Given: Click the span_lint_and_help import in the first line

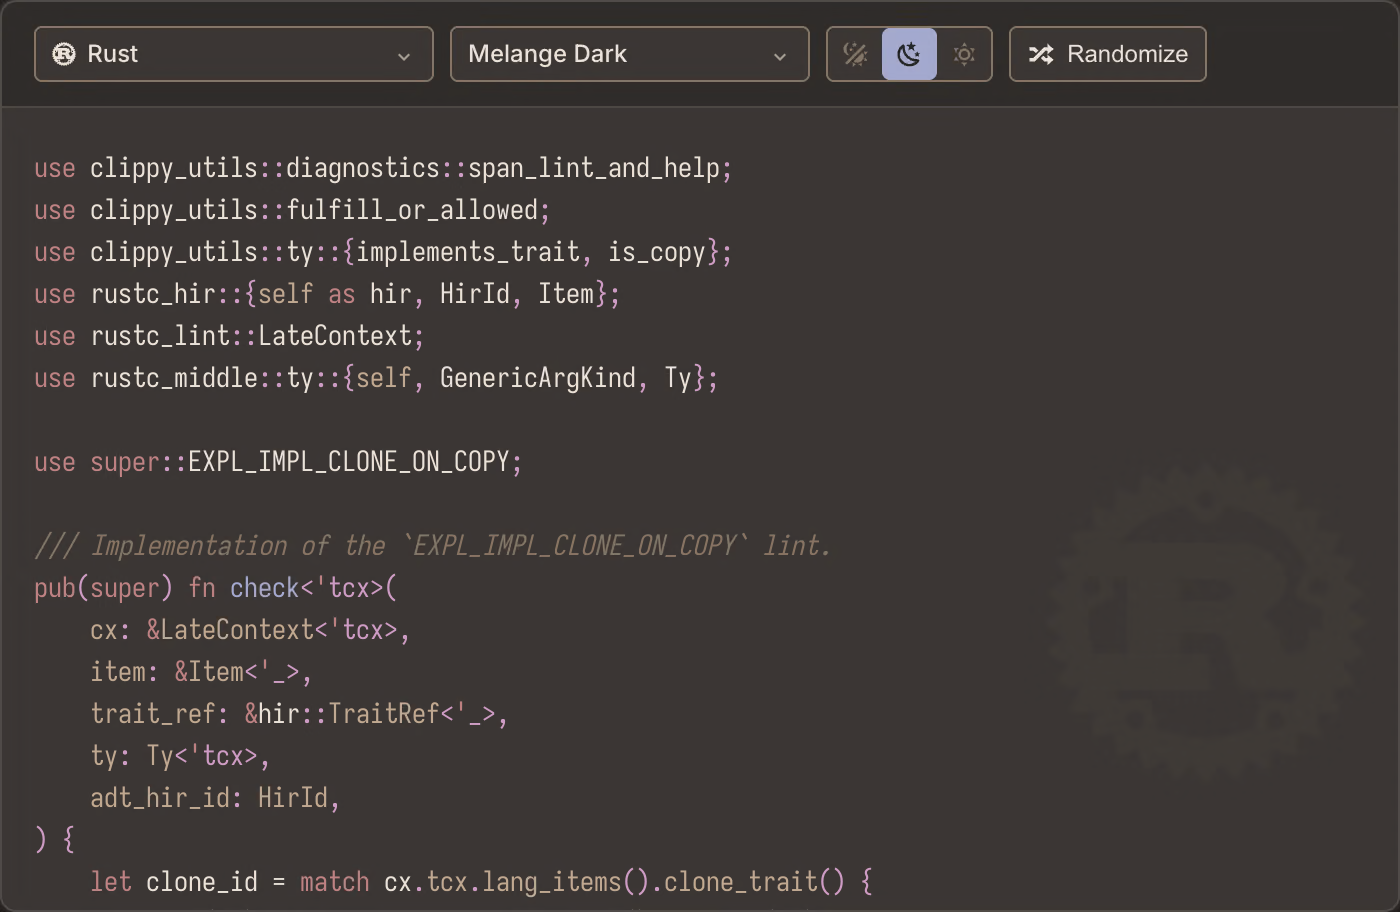Looking at the screenshot, I should [x=594, y=168].
